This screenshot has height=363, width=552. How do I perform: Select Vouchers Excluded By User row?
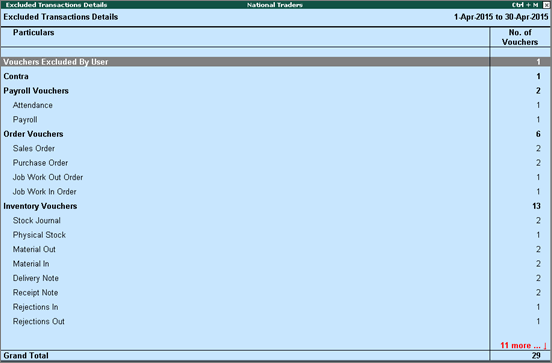coord(276,62)
